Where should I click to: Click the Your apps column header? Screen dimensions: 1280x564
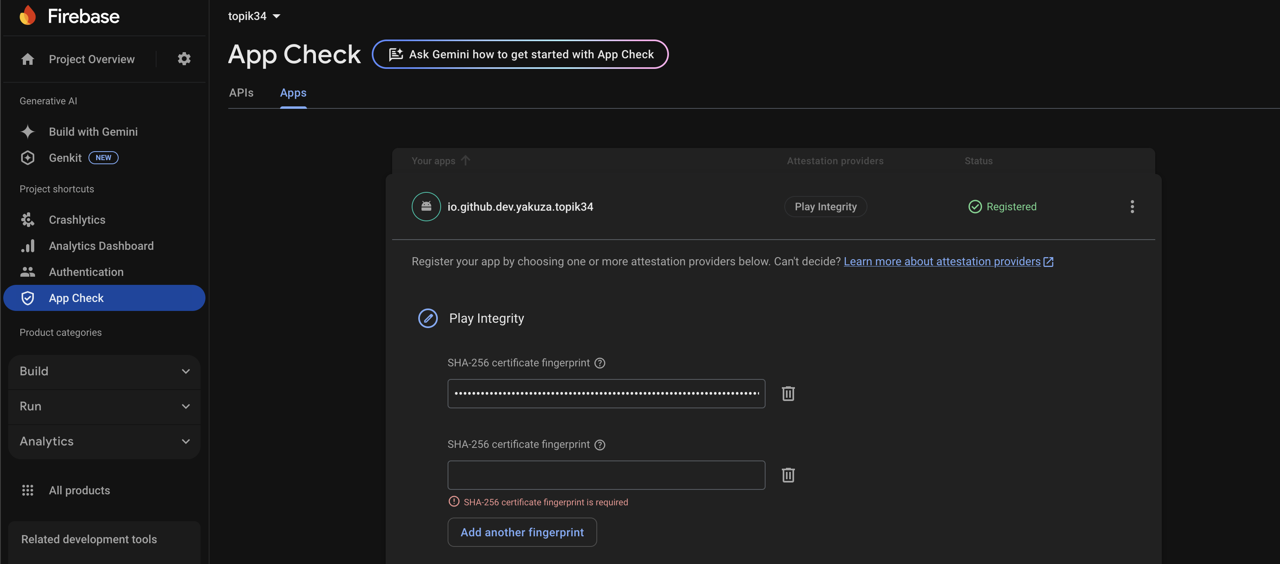(x=433, y=161)
